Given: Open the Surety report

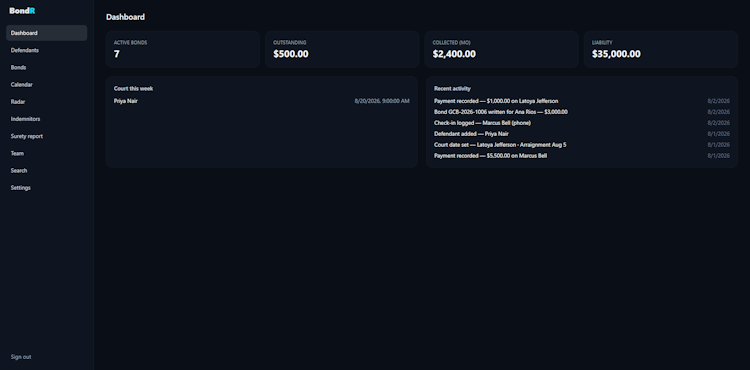Looking at the screenshot, I should (x=46, y=136).
